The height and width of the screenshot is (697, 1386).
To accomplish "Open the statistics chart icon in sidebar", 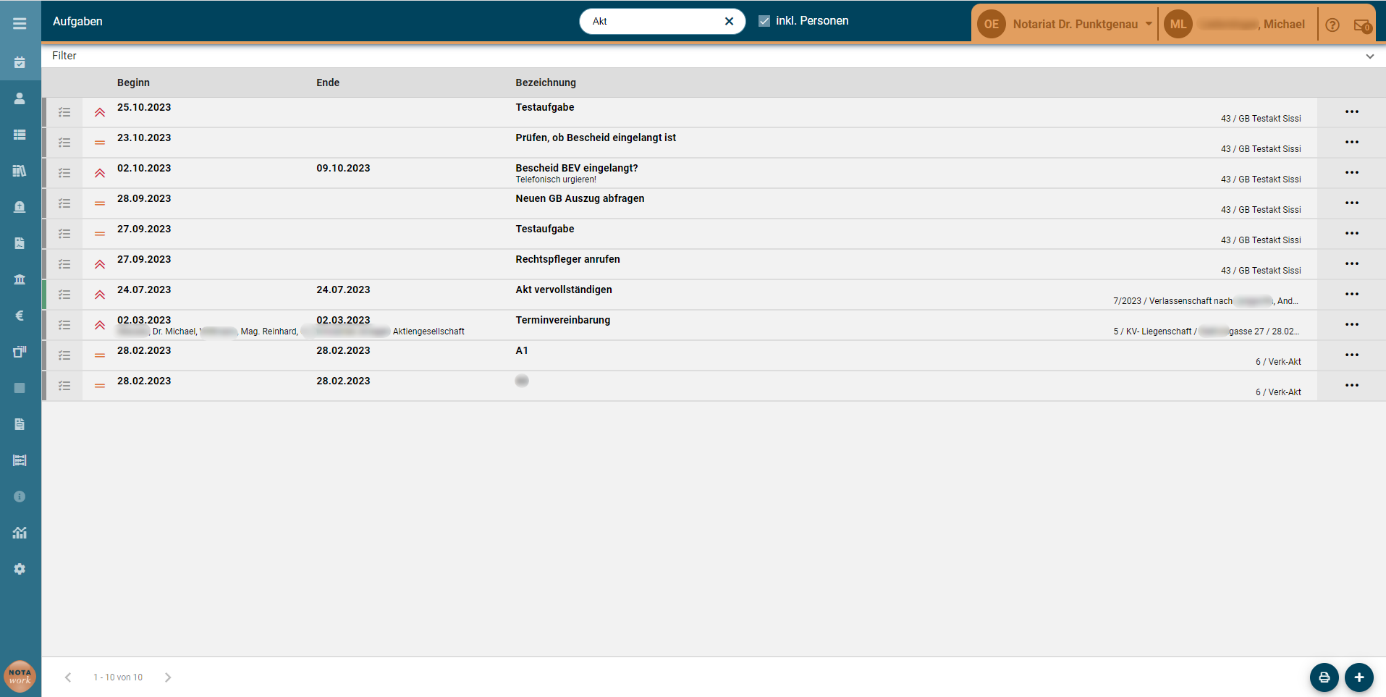I will [x=19, y=532].
